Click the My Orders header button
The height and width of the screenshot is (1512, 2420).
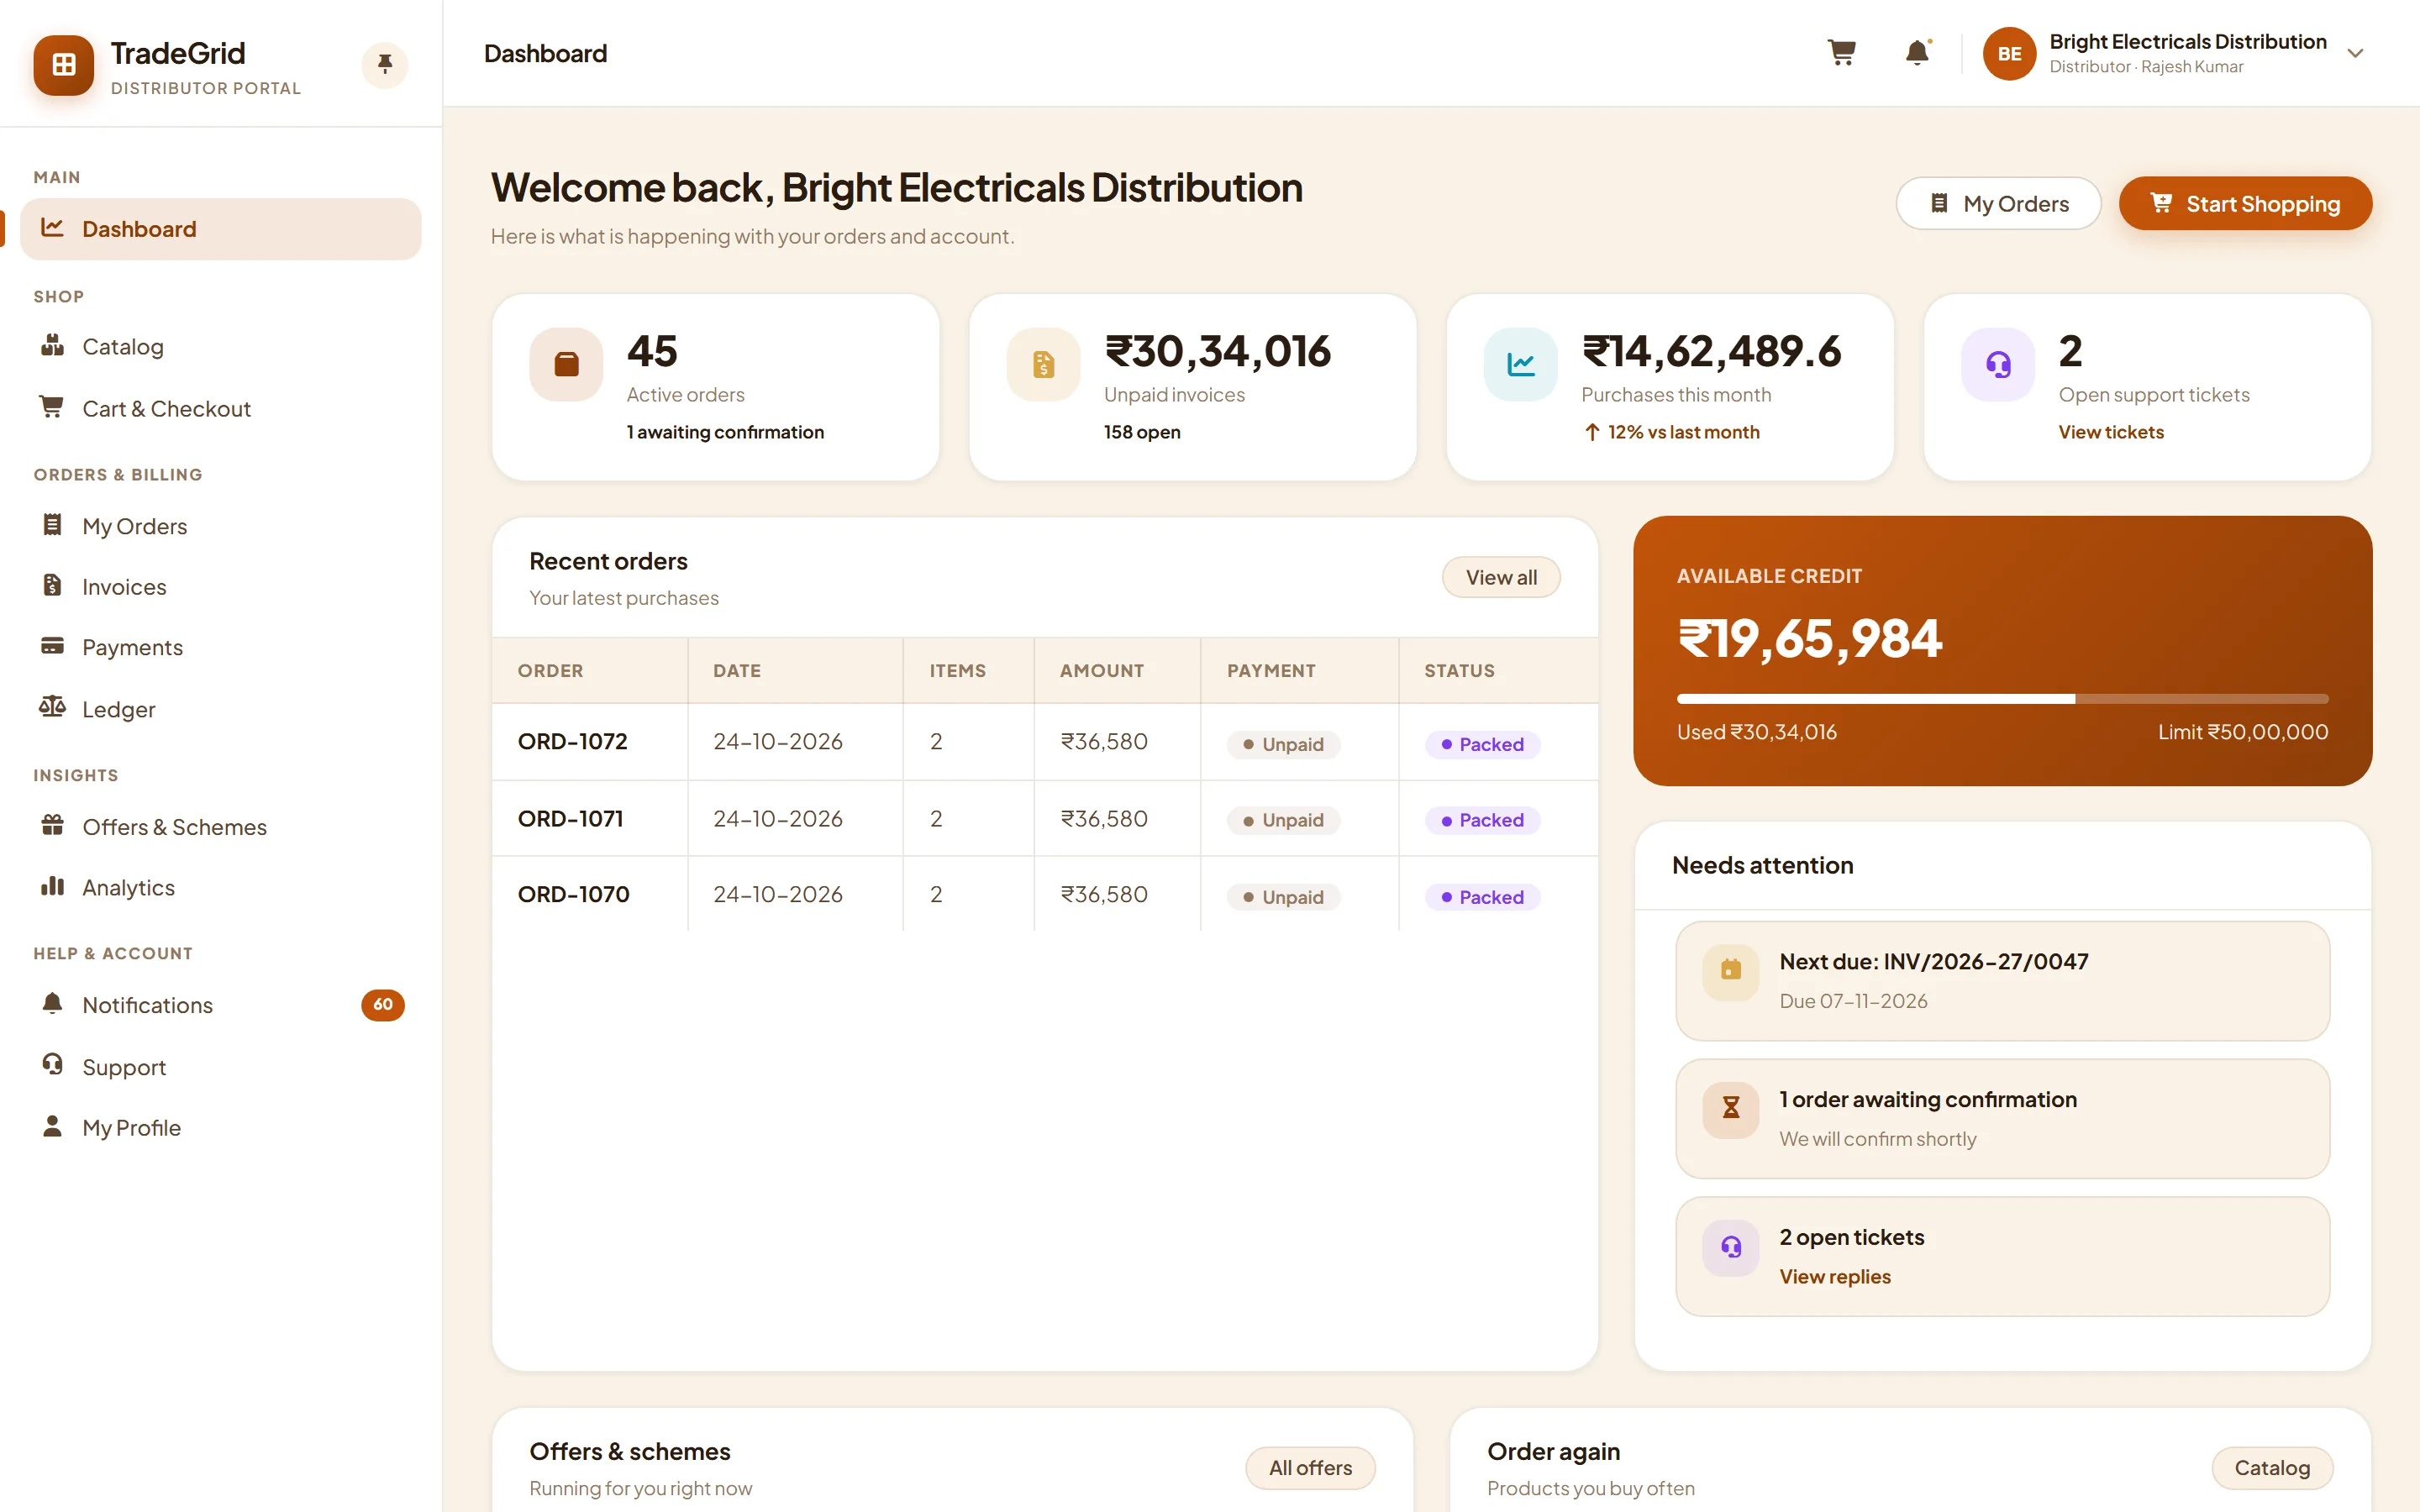1998,204
